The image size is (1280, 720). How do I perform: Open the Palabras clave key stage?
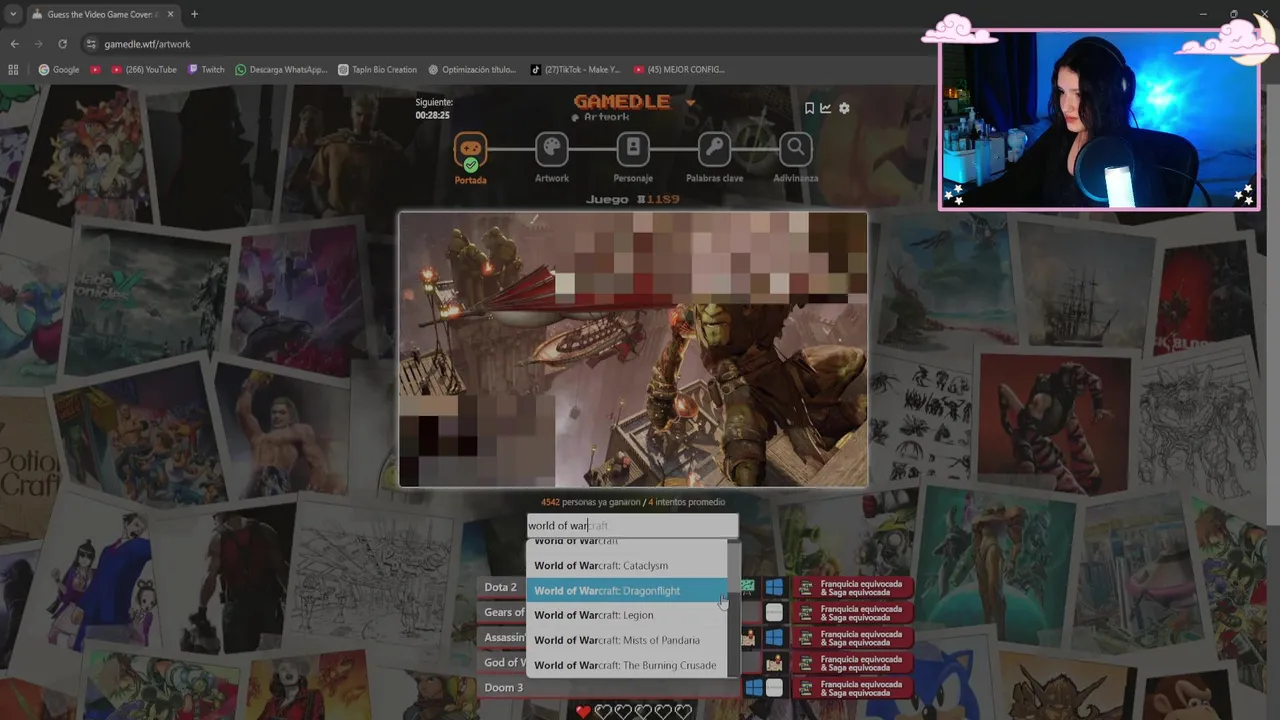(x=714, y=150)
